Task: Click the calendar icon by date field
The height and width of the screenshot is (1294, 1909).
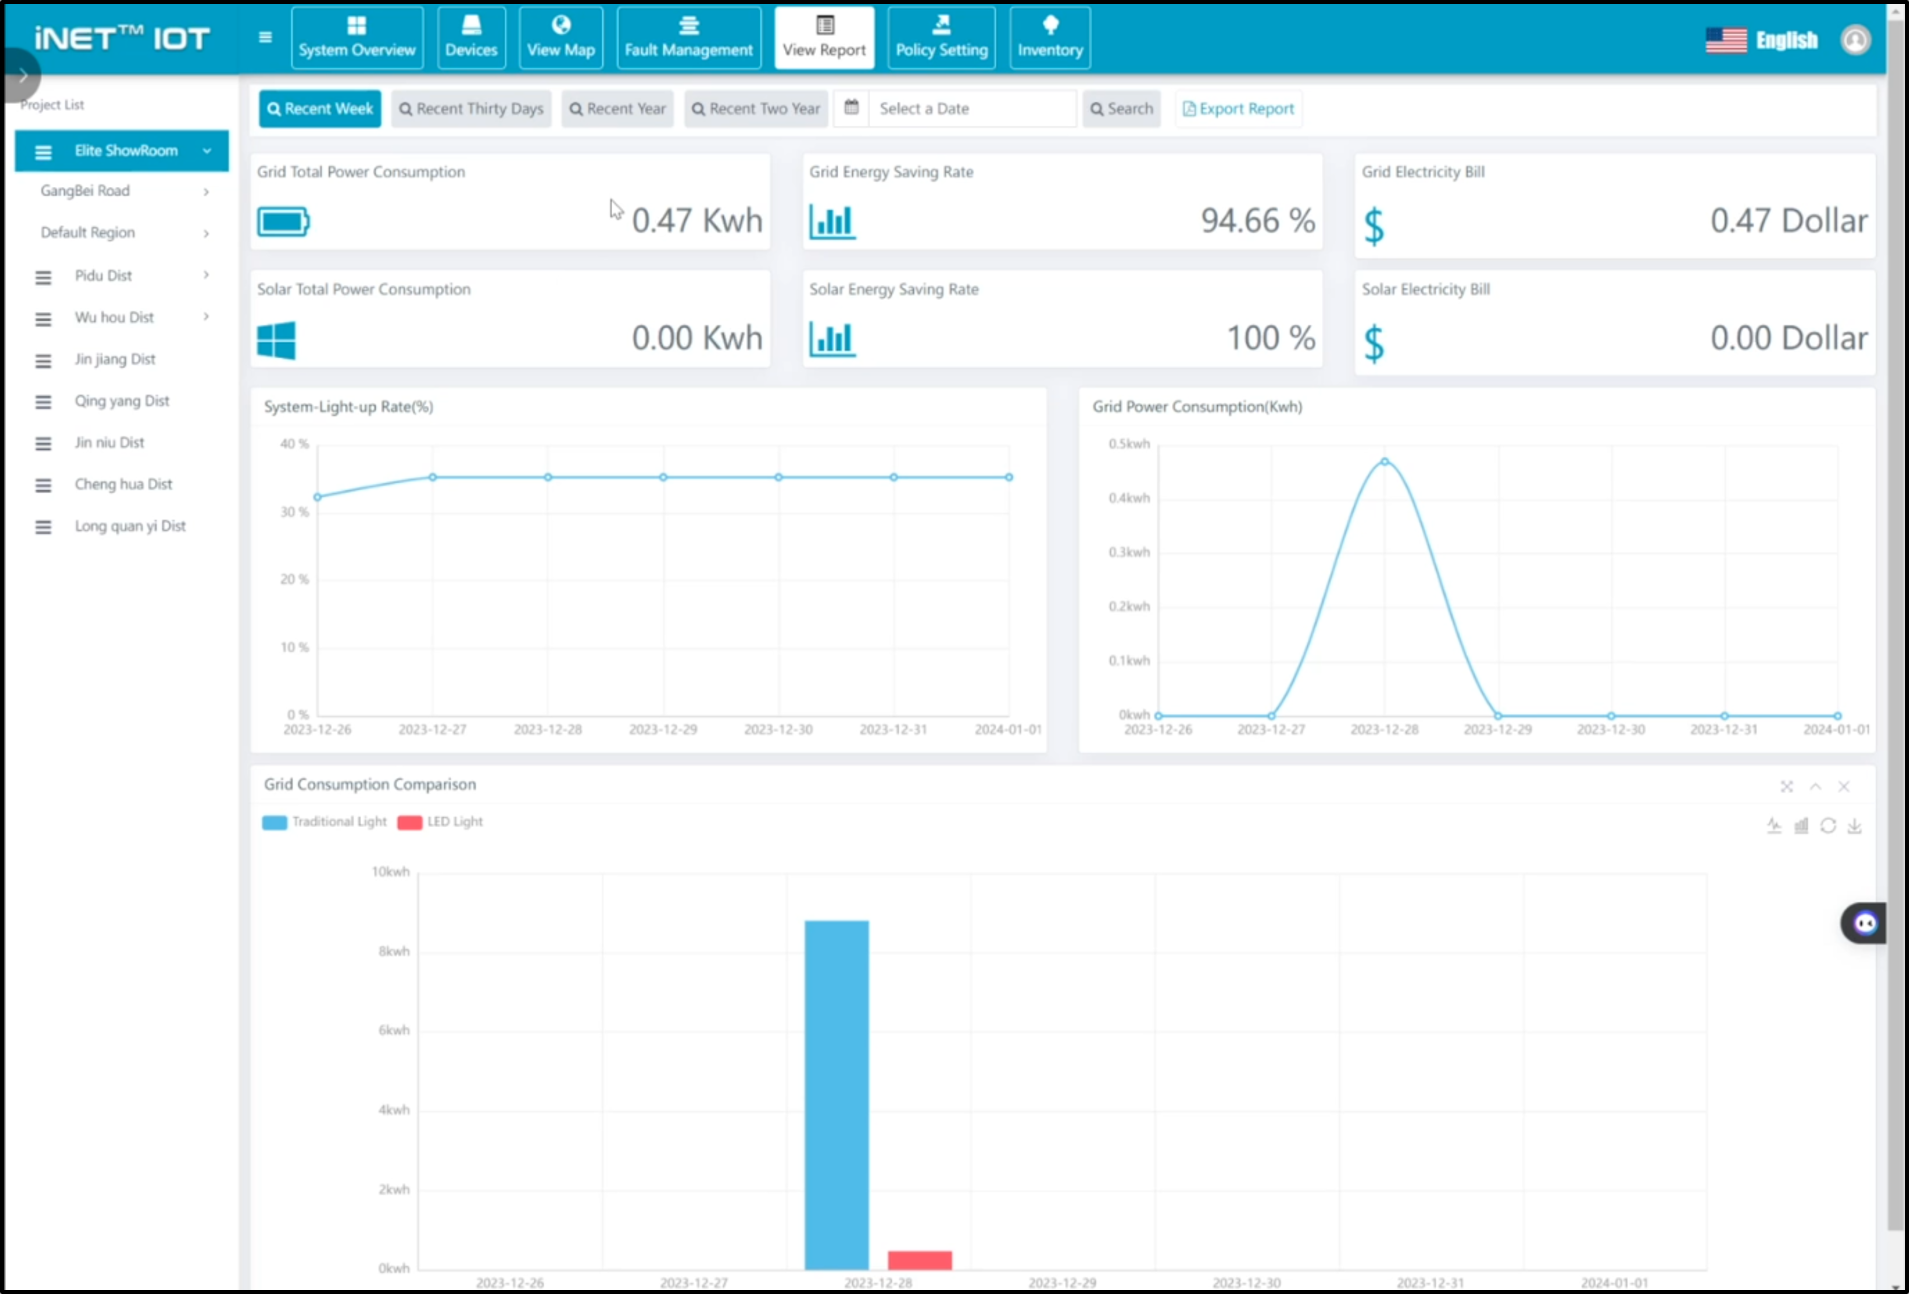Action: [x=851, y=108]
